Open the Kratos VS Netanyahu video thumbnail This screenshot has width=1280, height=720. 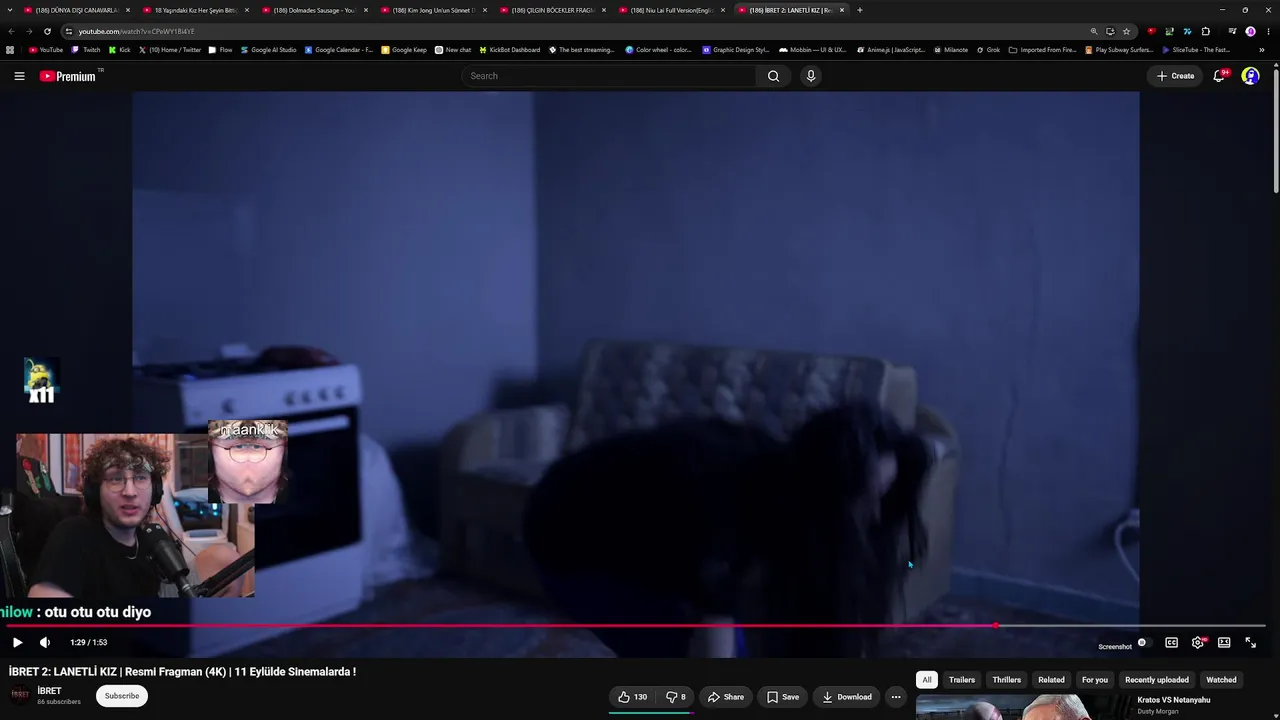tap(1022, 707)
